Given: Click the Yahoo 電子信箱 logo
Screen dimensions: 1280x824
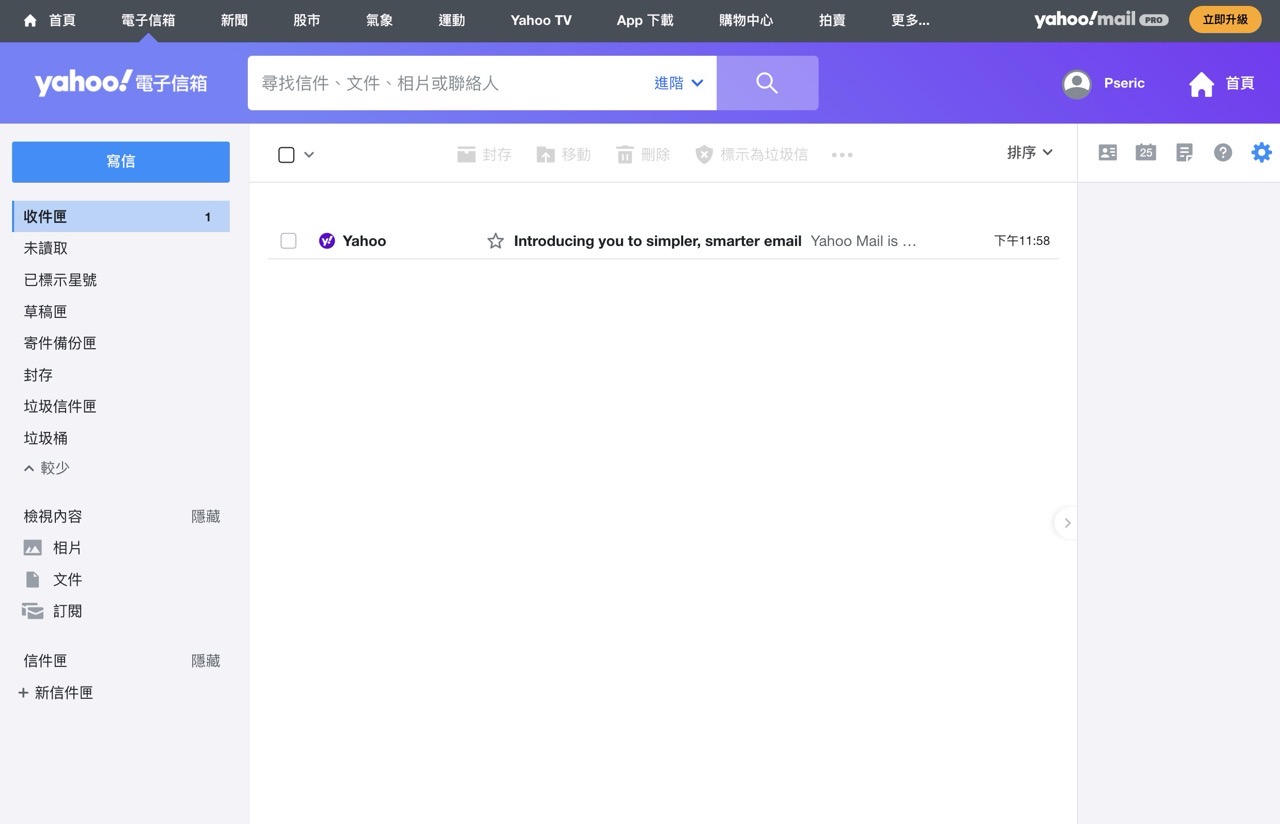Looking at the screenshot, I should click(121, 83).
